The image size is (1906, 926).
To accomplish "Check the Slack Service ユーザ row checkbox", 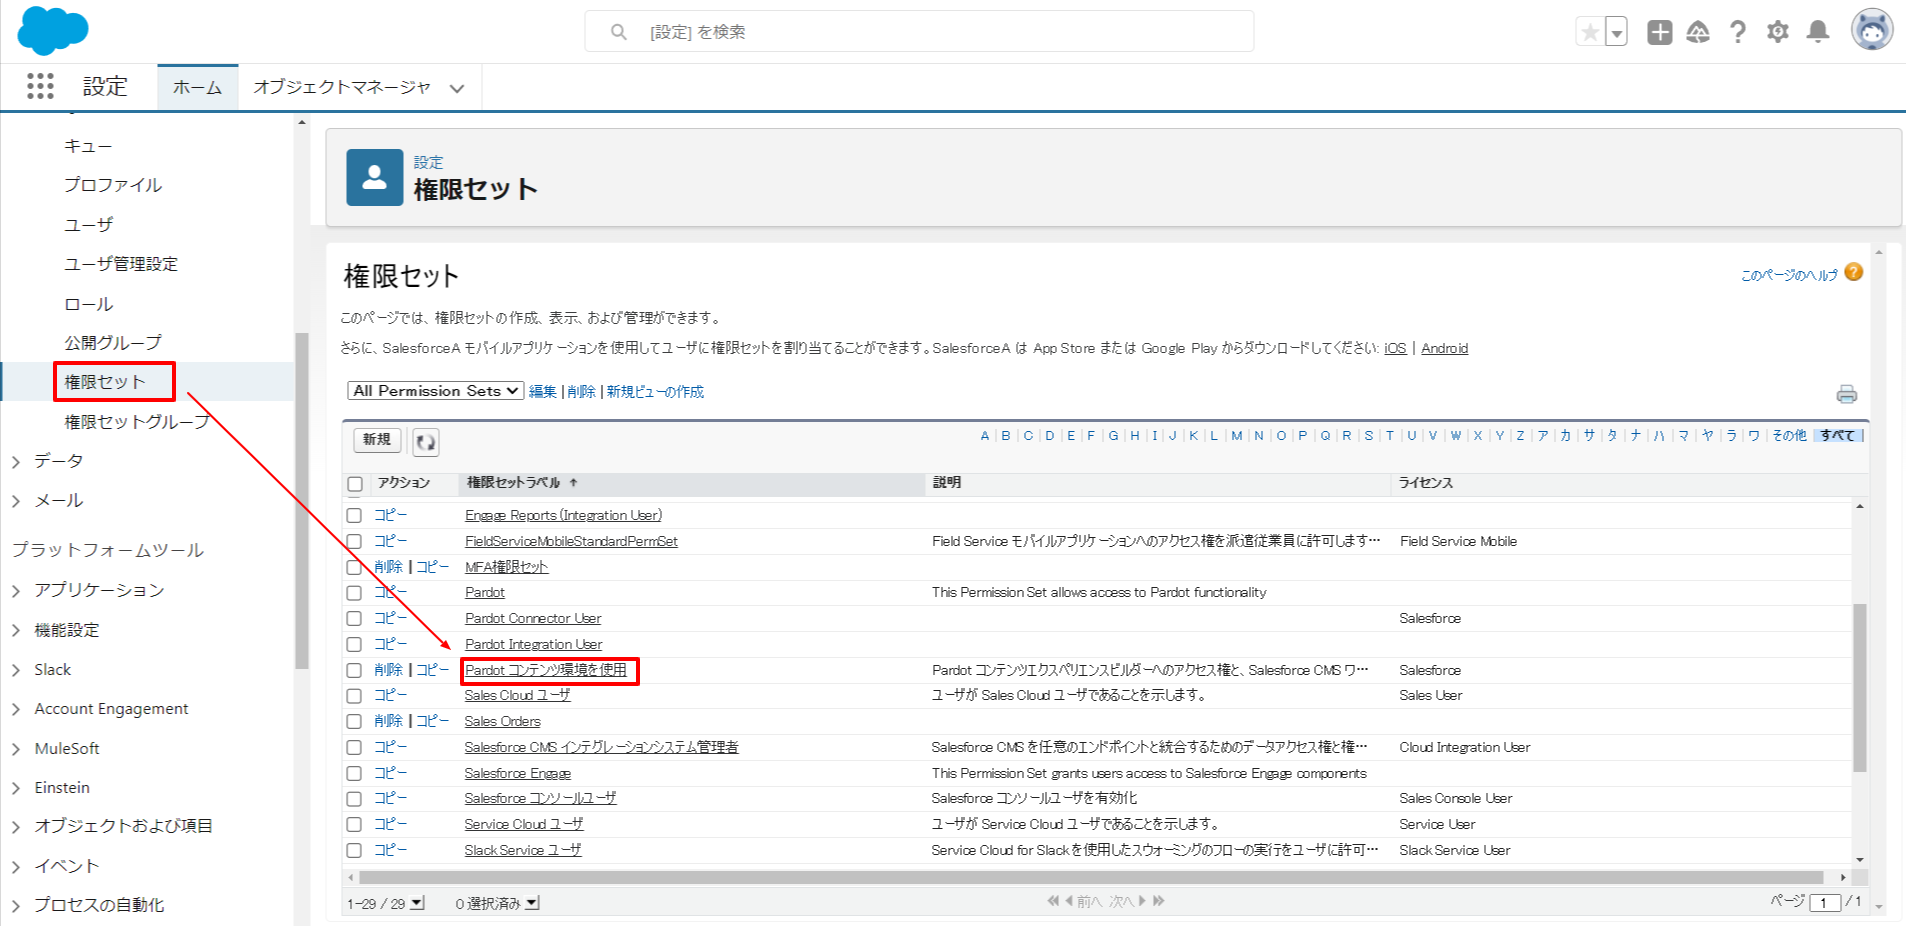I will tap(354, 851).
